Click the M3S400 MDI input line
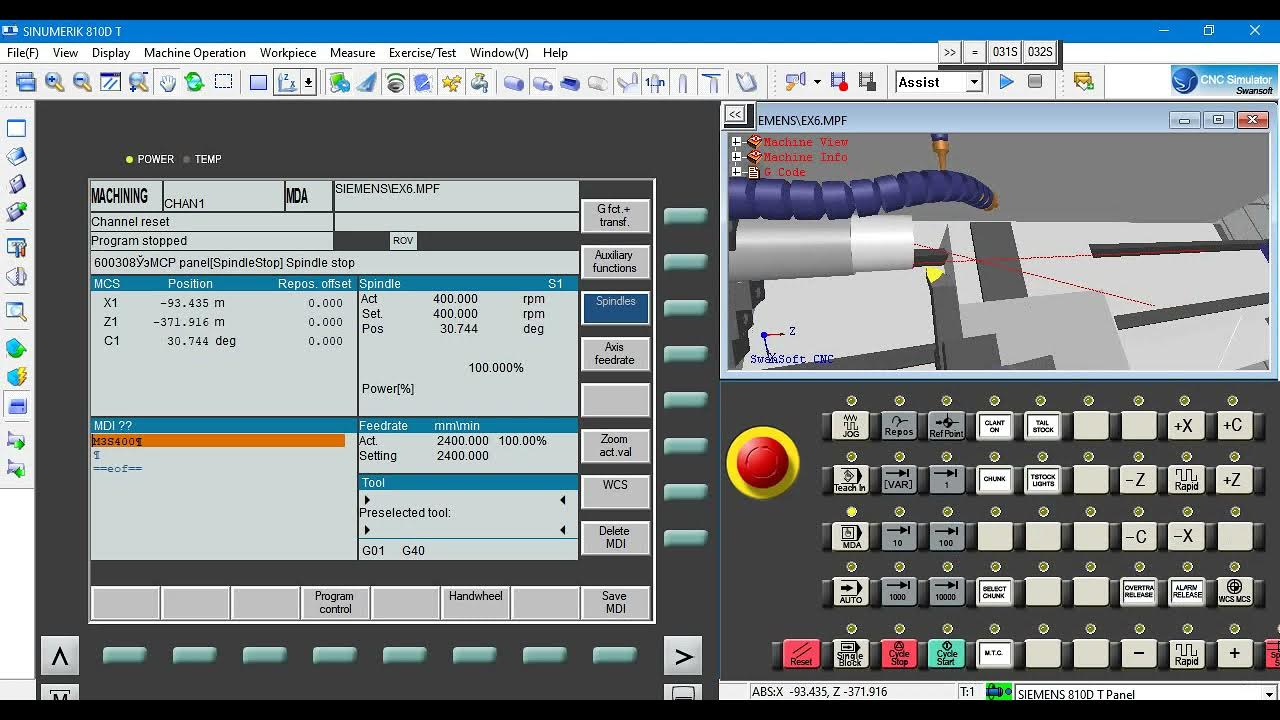The image size is (1280, 720). [x=218, y=441]
